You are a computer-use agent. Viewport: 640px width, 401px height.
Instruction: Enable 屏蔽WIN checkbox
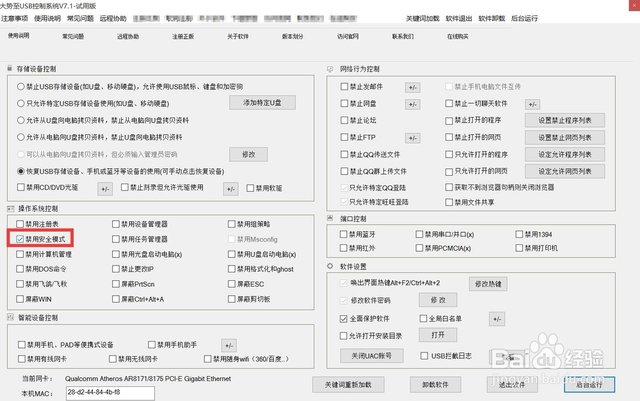(20, 299)
